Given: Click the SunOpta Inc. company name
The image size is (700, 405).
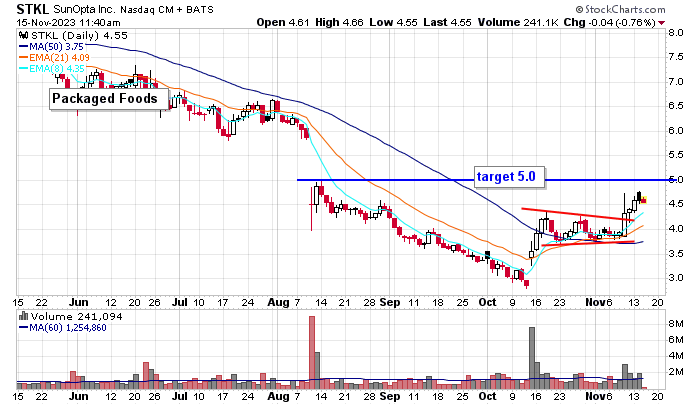Looking at the screenshot, I should [x=83, y=9].
